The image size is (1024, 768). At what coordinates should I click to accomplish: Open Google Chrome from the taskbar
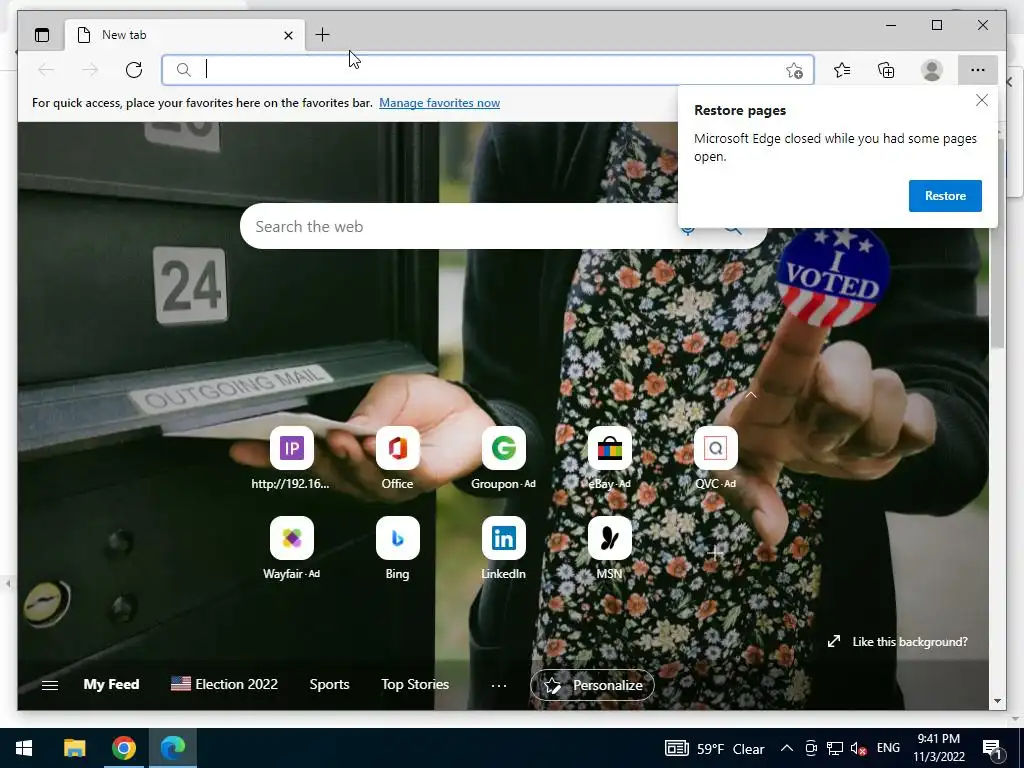pyautogui.click(x=123, y=748)
